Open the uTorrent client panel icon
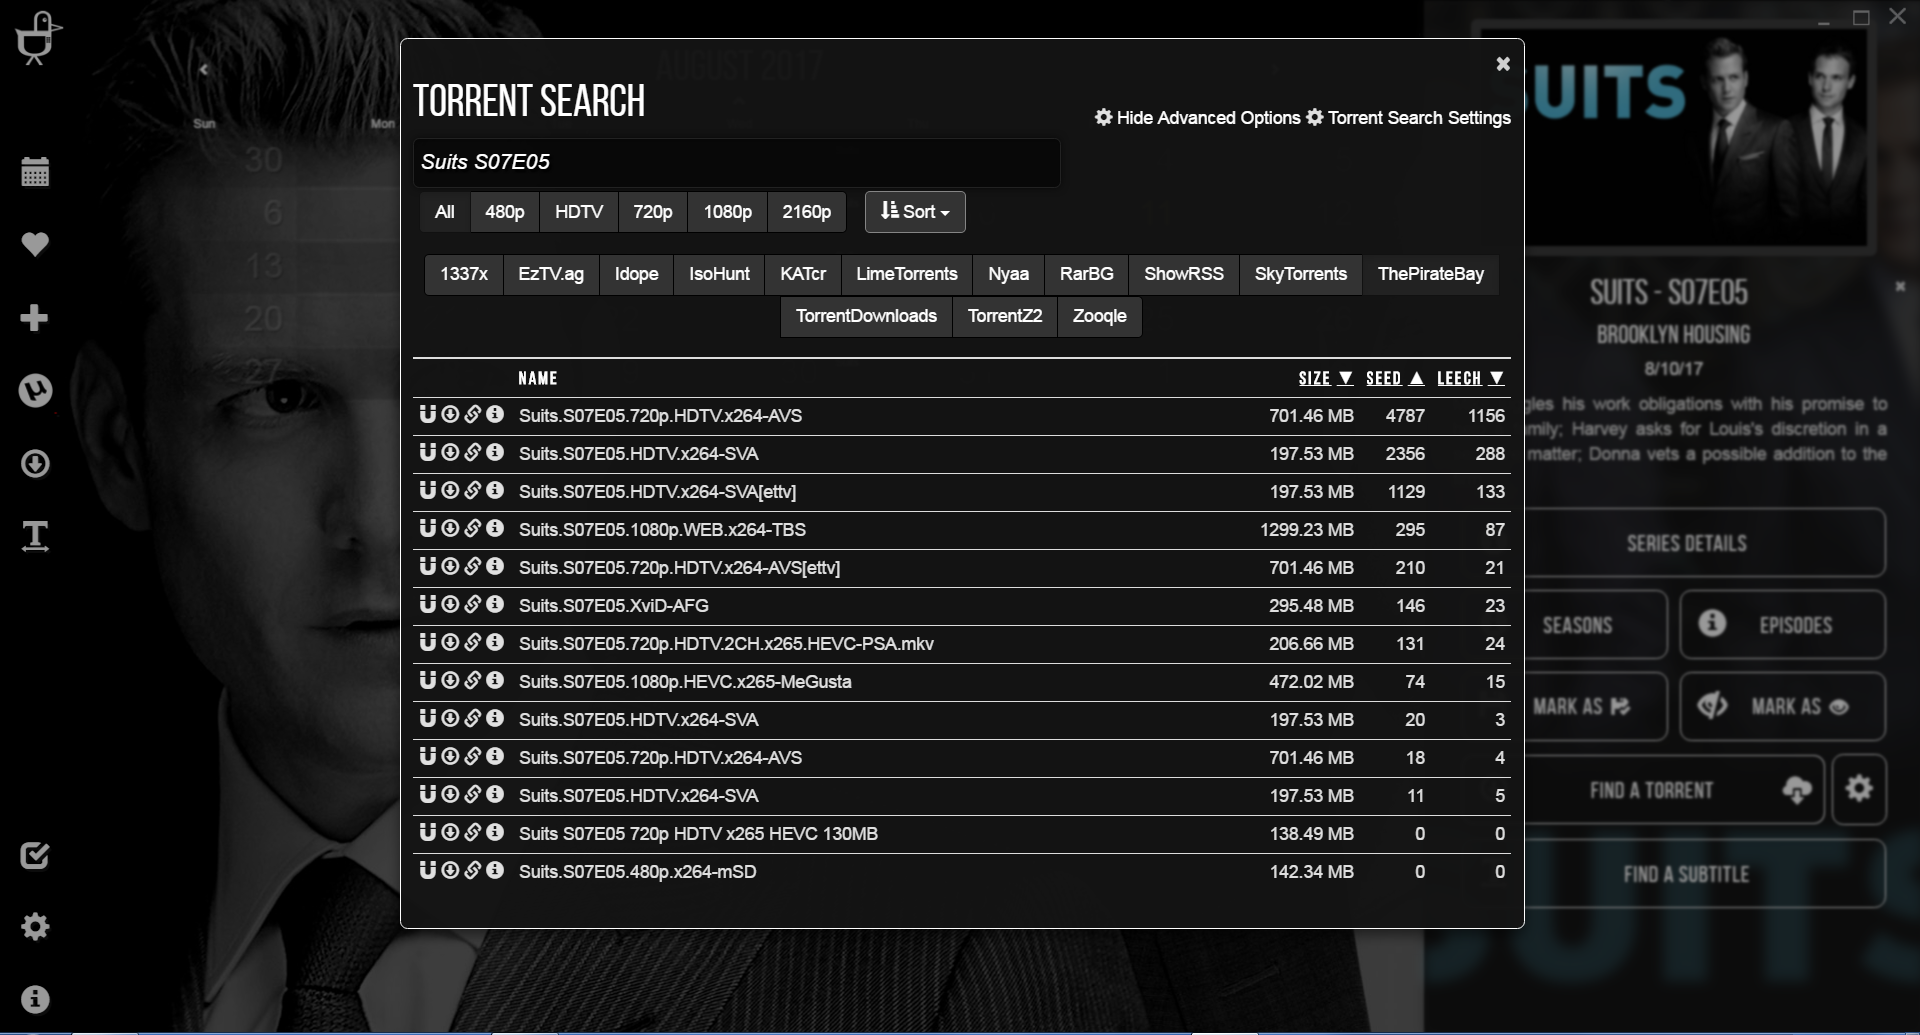The width and height of the screenshot is (1920, 1035). coord(35,390)
